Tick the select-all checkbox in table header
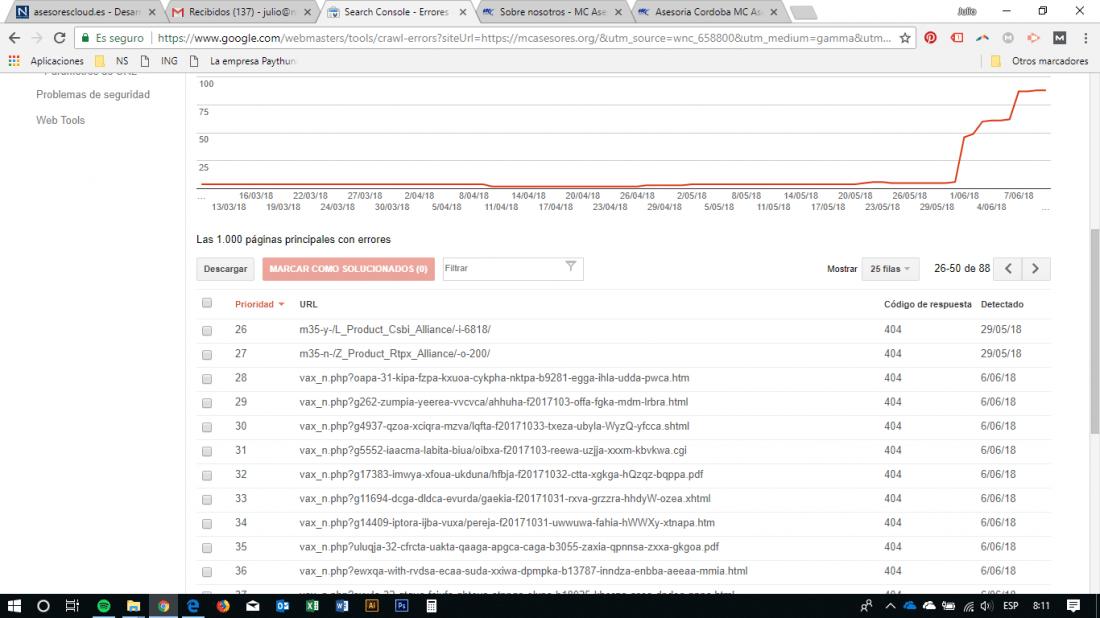 [x=207, y=303]
